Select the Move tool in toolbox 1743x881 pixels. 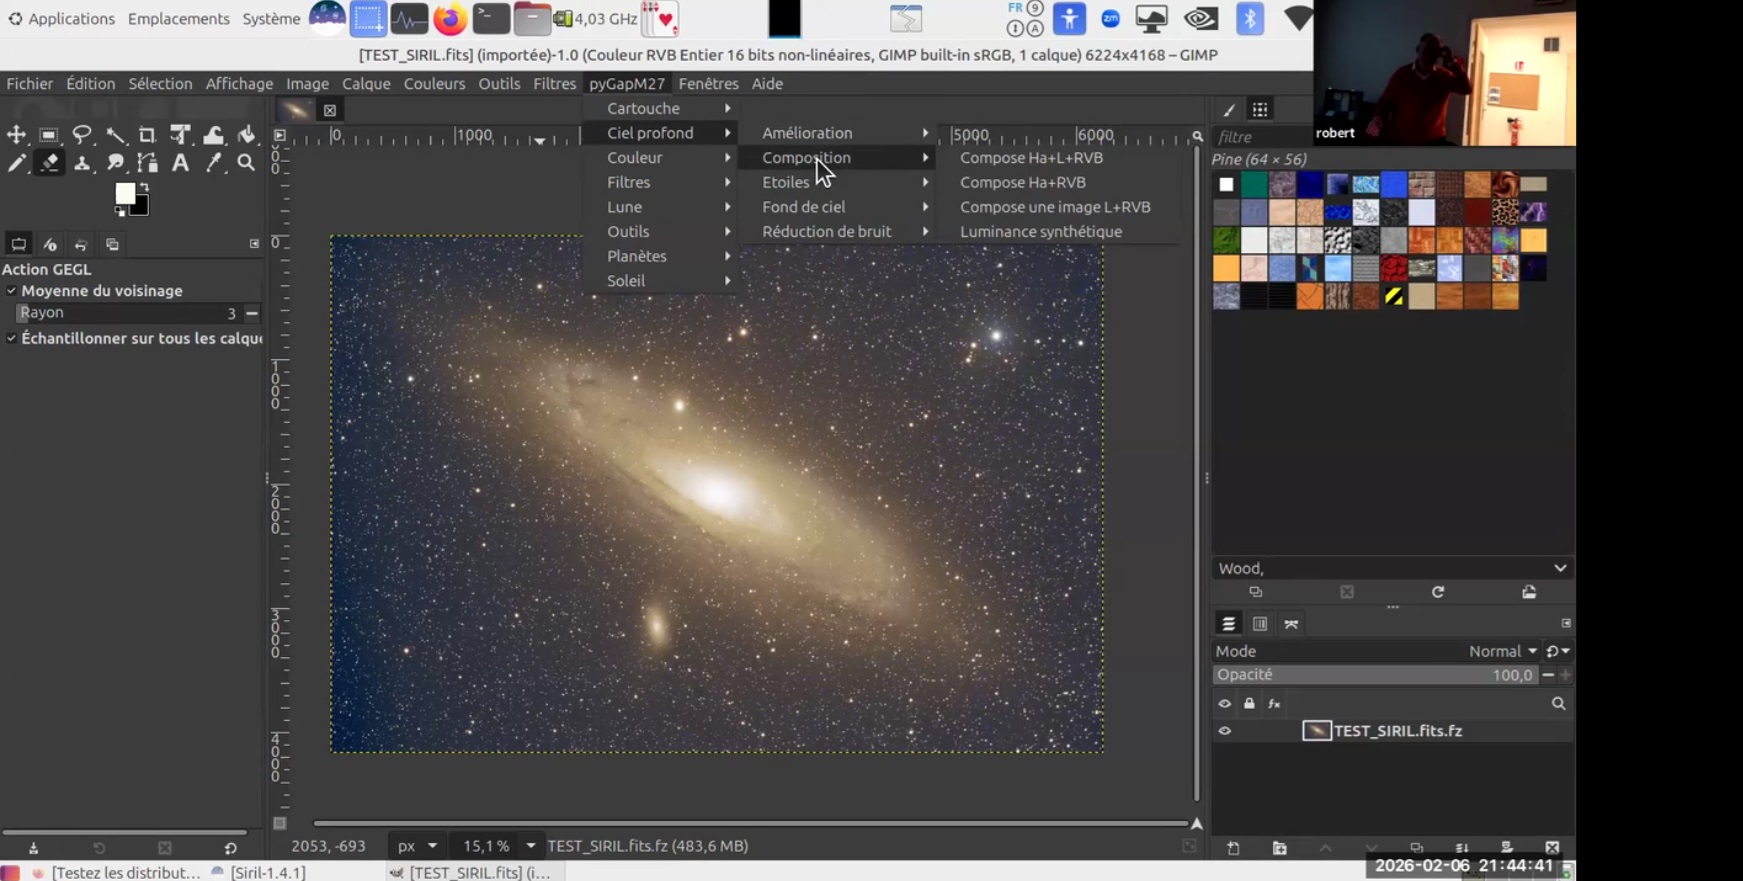[x=16, y=135]
